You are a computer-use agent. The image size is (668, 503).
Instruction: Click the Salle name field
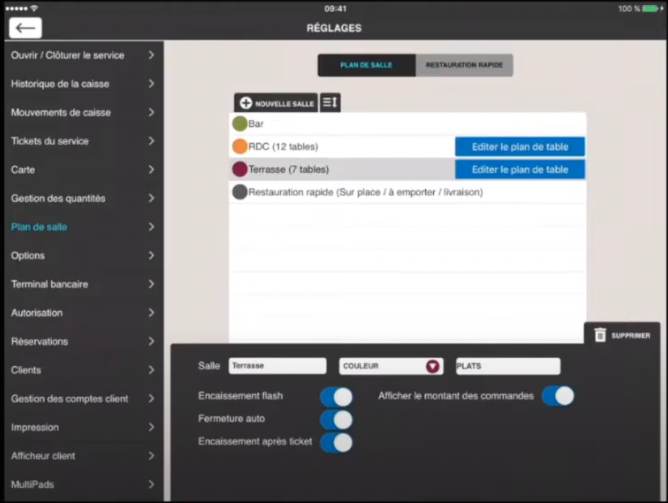point(277,366)
